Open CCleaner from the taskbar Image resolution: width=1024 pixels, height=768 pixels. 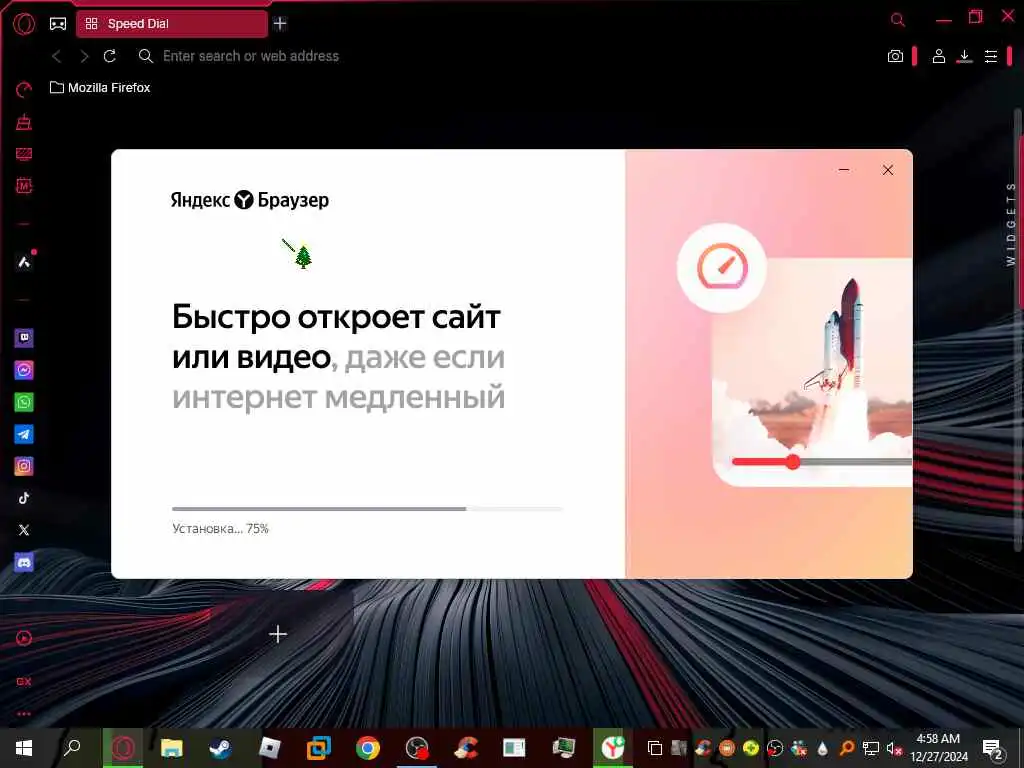click(x=466, y=748)
